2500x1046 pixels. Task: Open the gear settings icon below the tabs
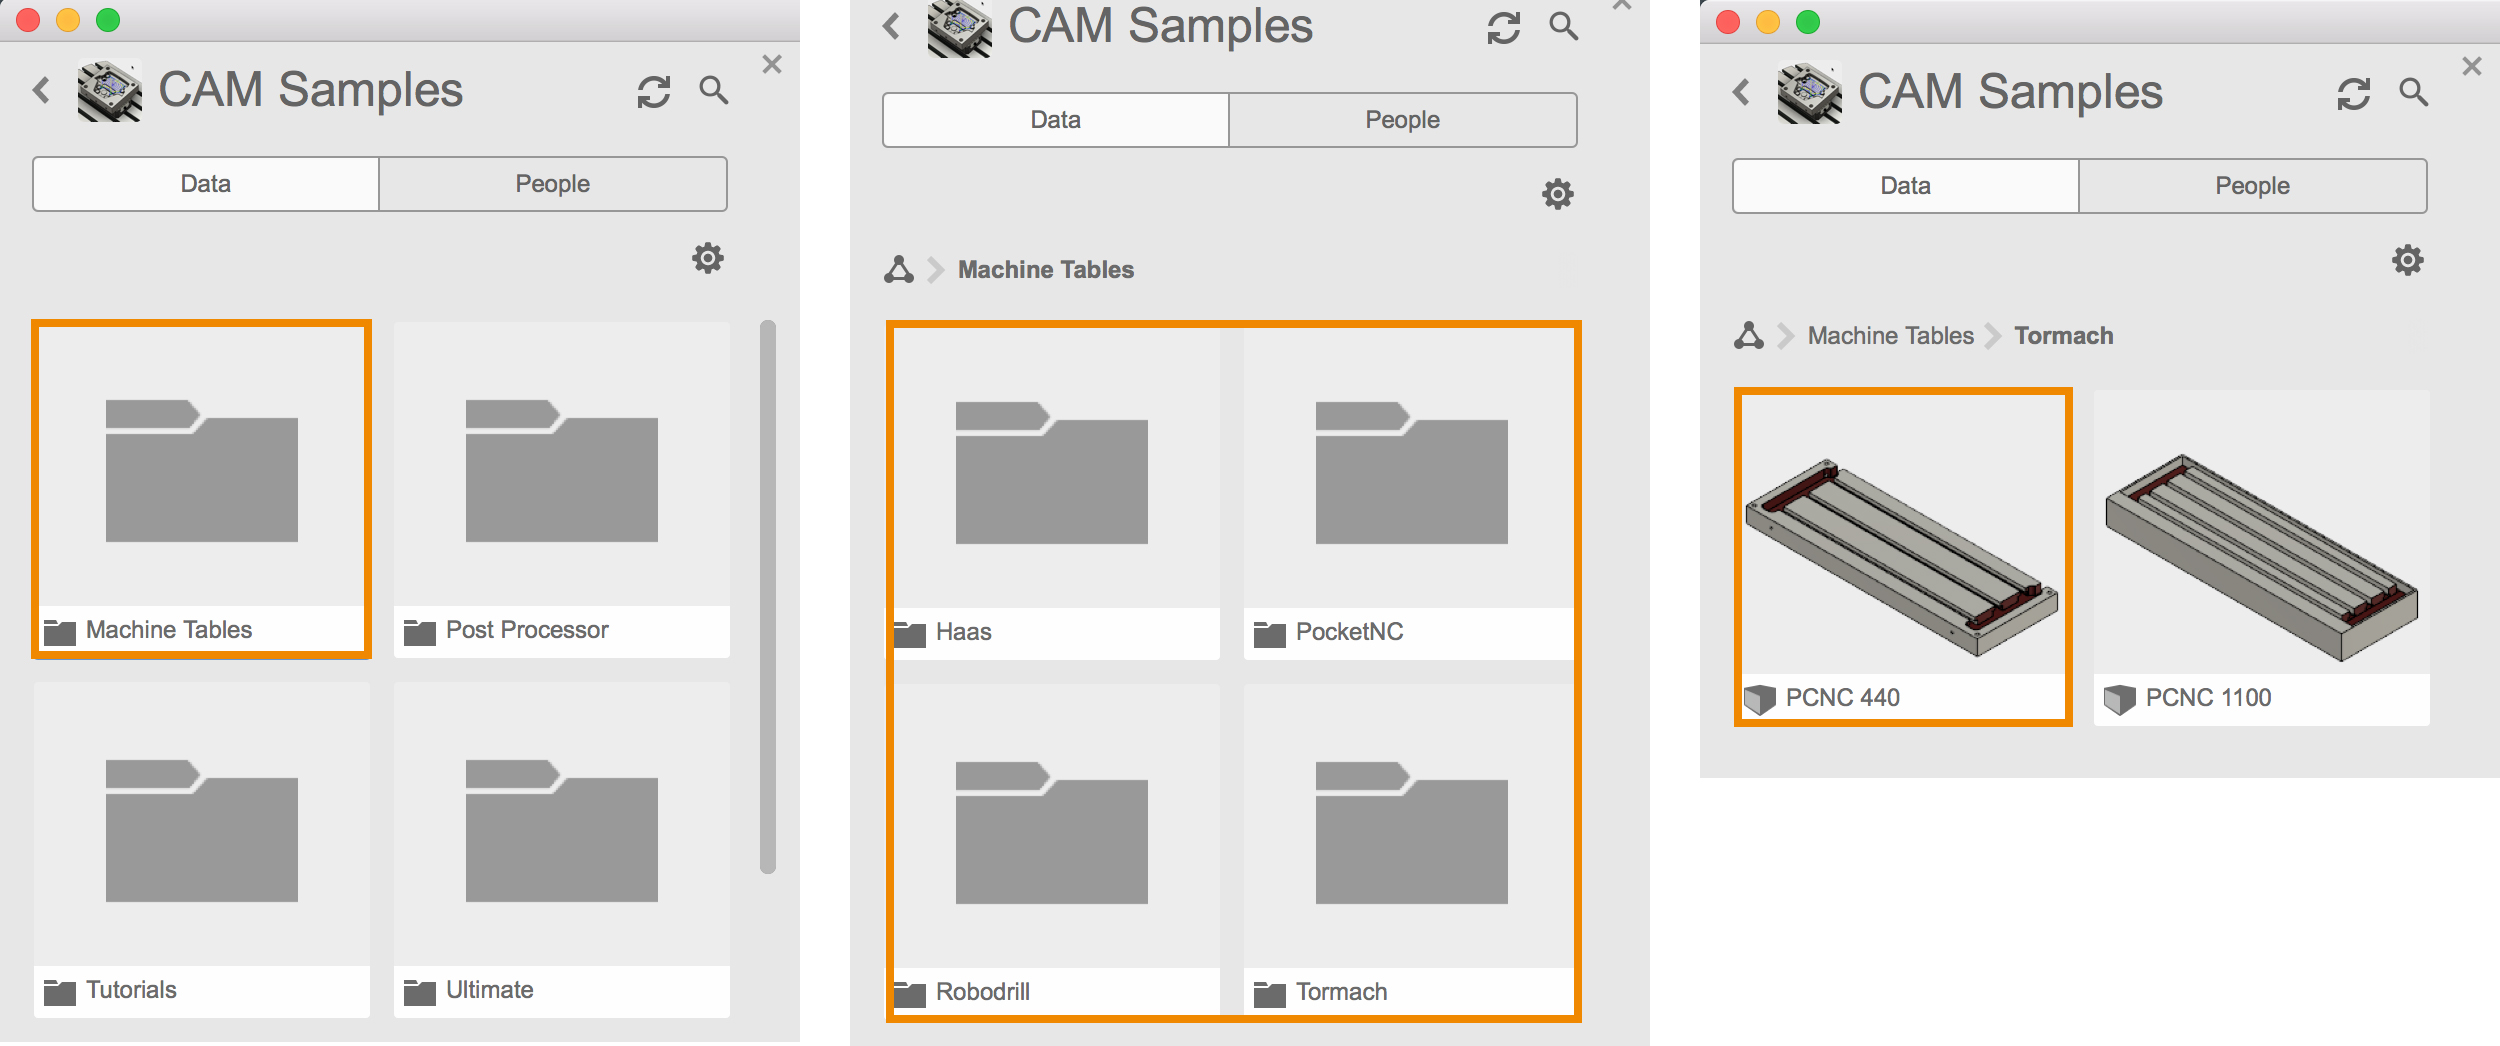[708, 258]
